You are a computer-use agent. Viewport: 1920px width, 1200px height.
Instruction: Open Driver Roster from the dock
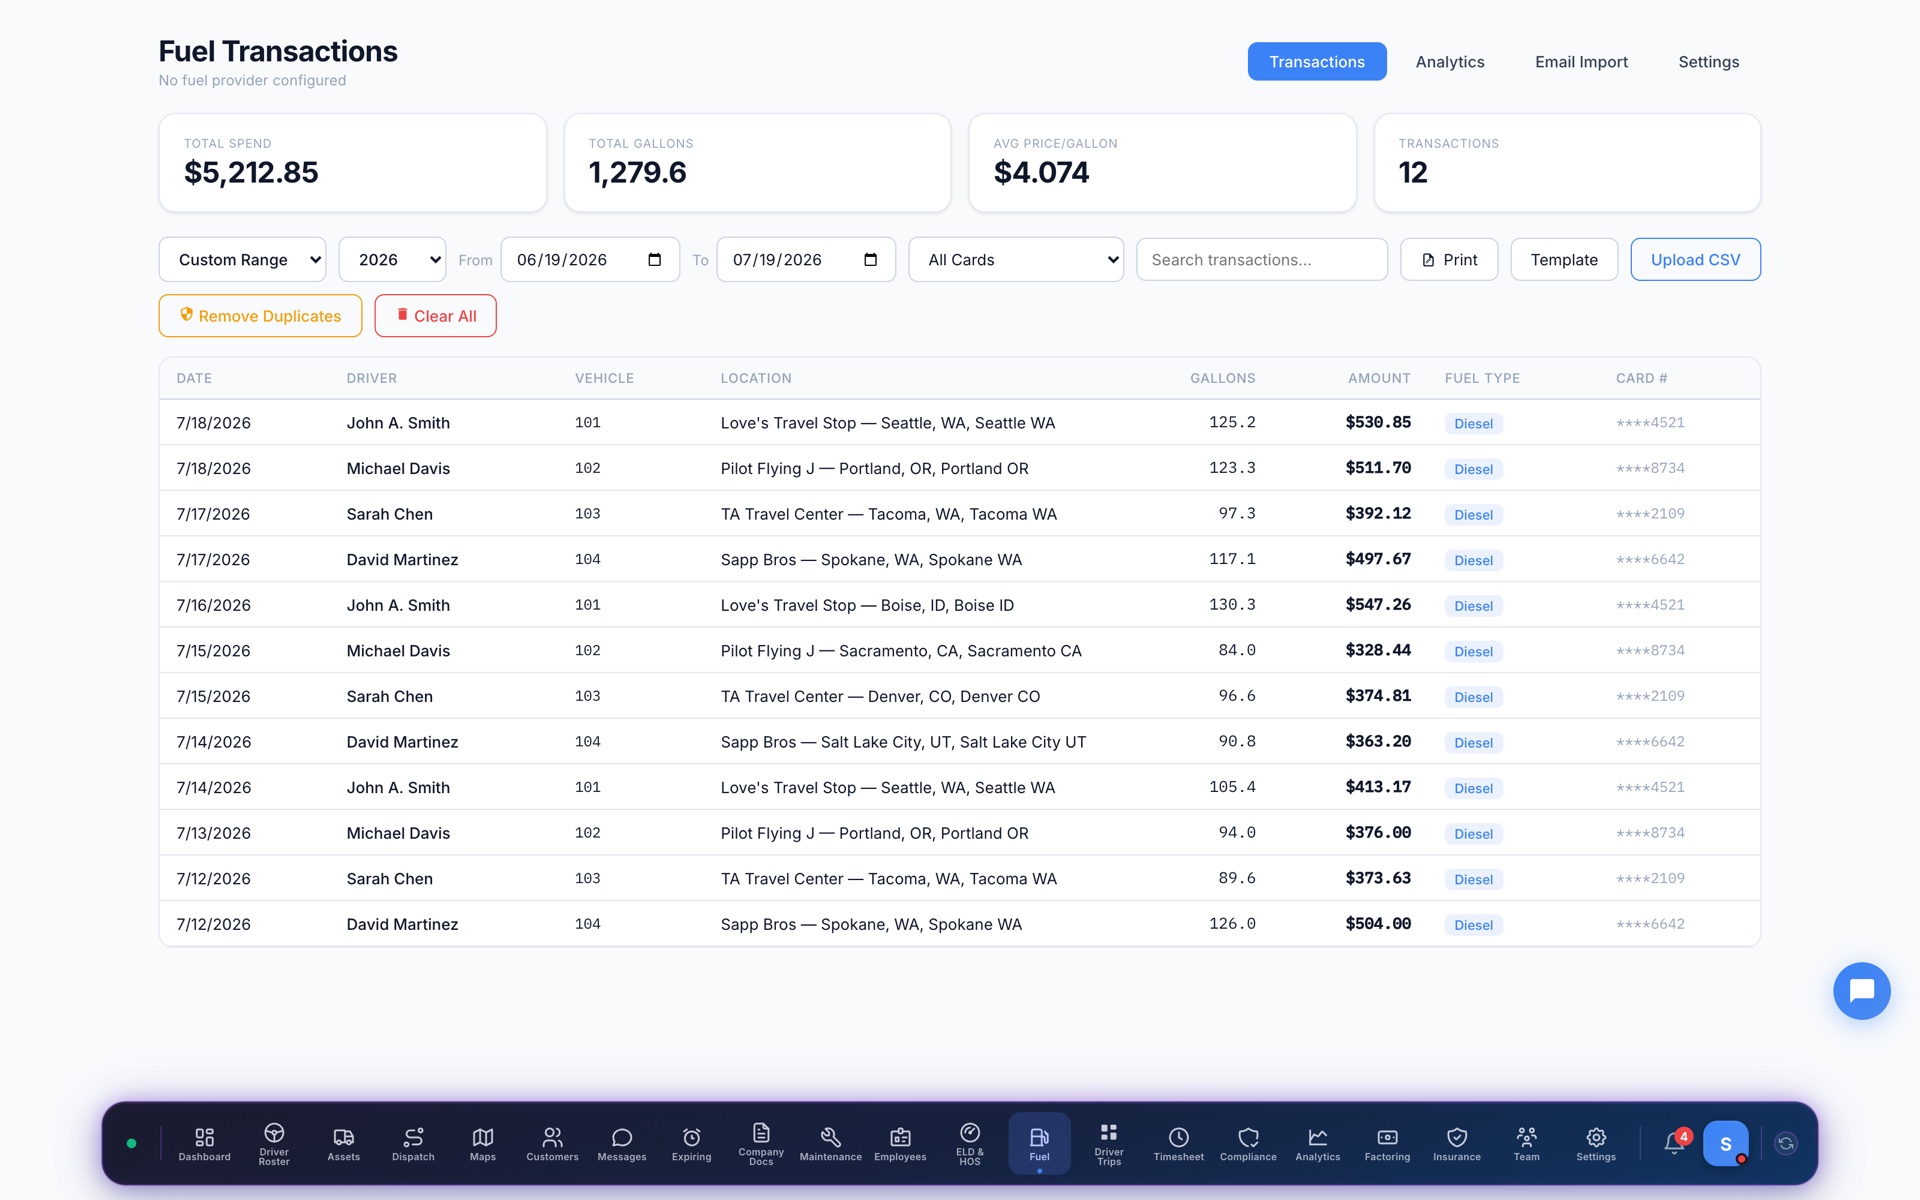pos(274,1143)
